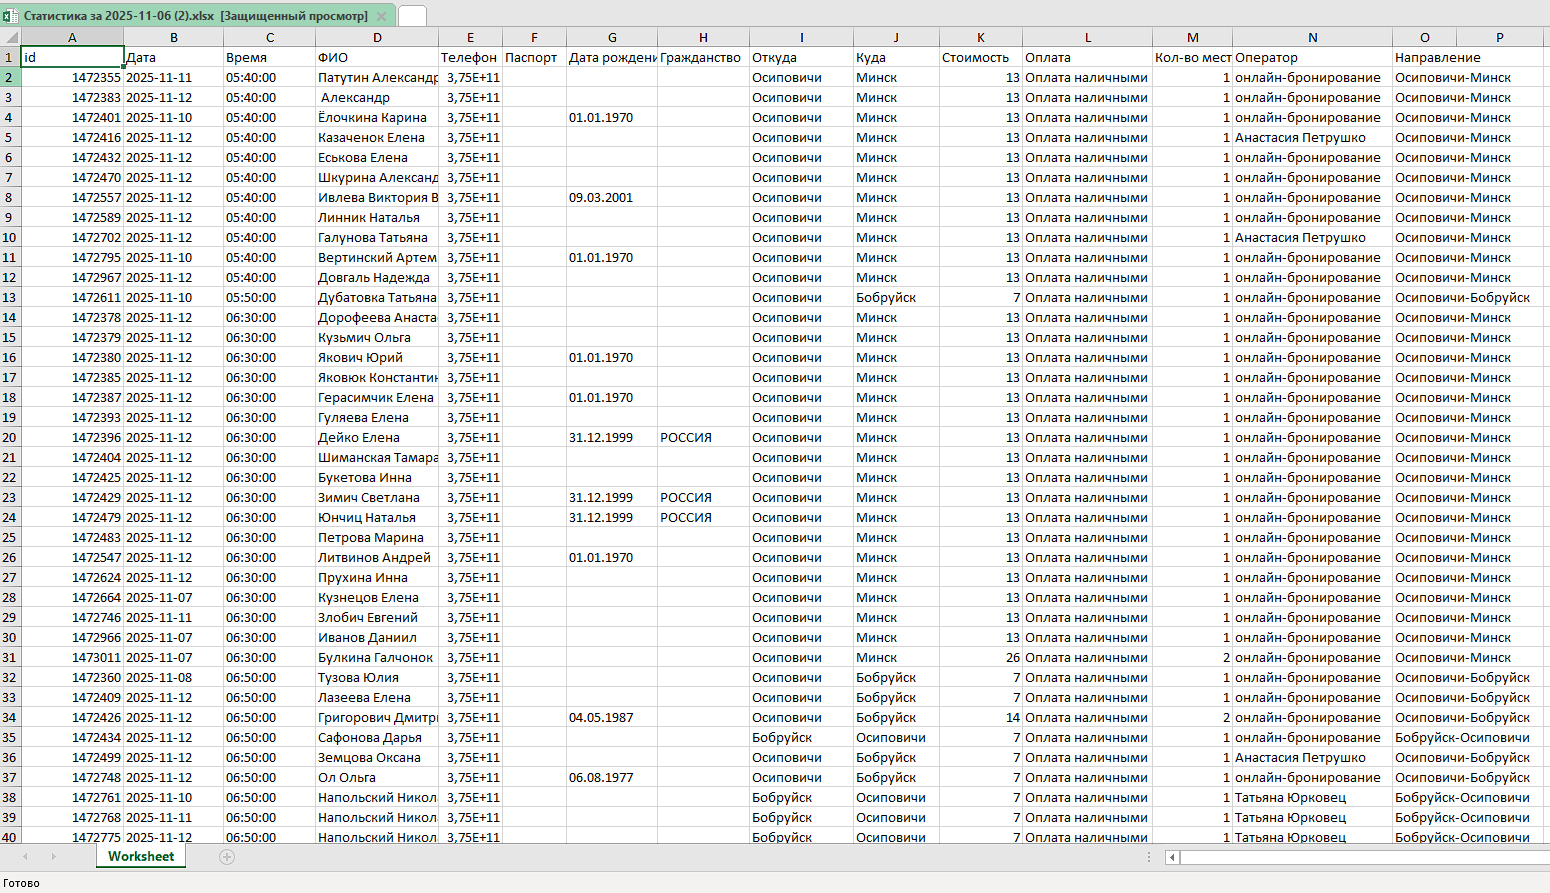Select the Стоимость header cell
The height and width of the screenshot is (893, 1550).
(x=980, y=57)
